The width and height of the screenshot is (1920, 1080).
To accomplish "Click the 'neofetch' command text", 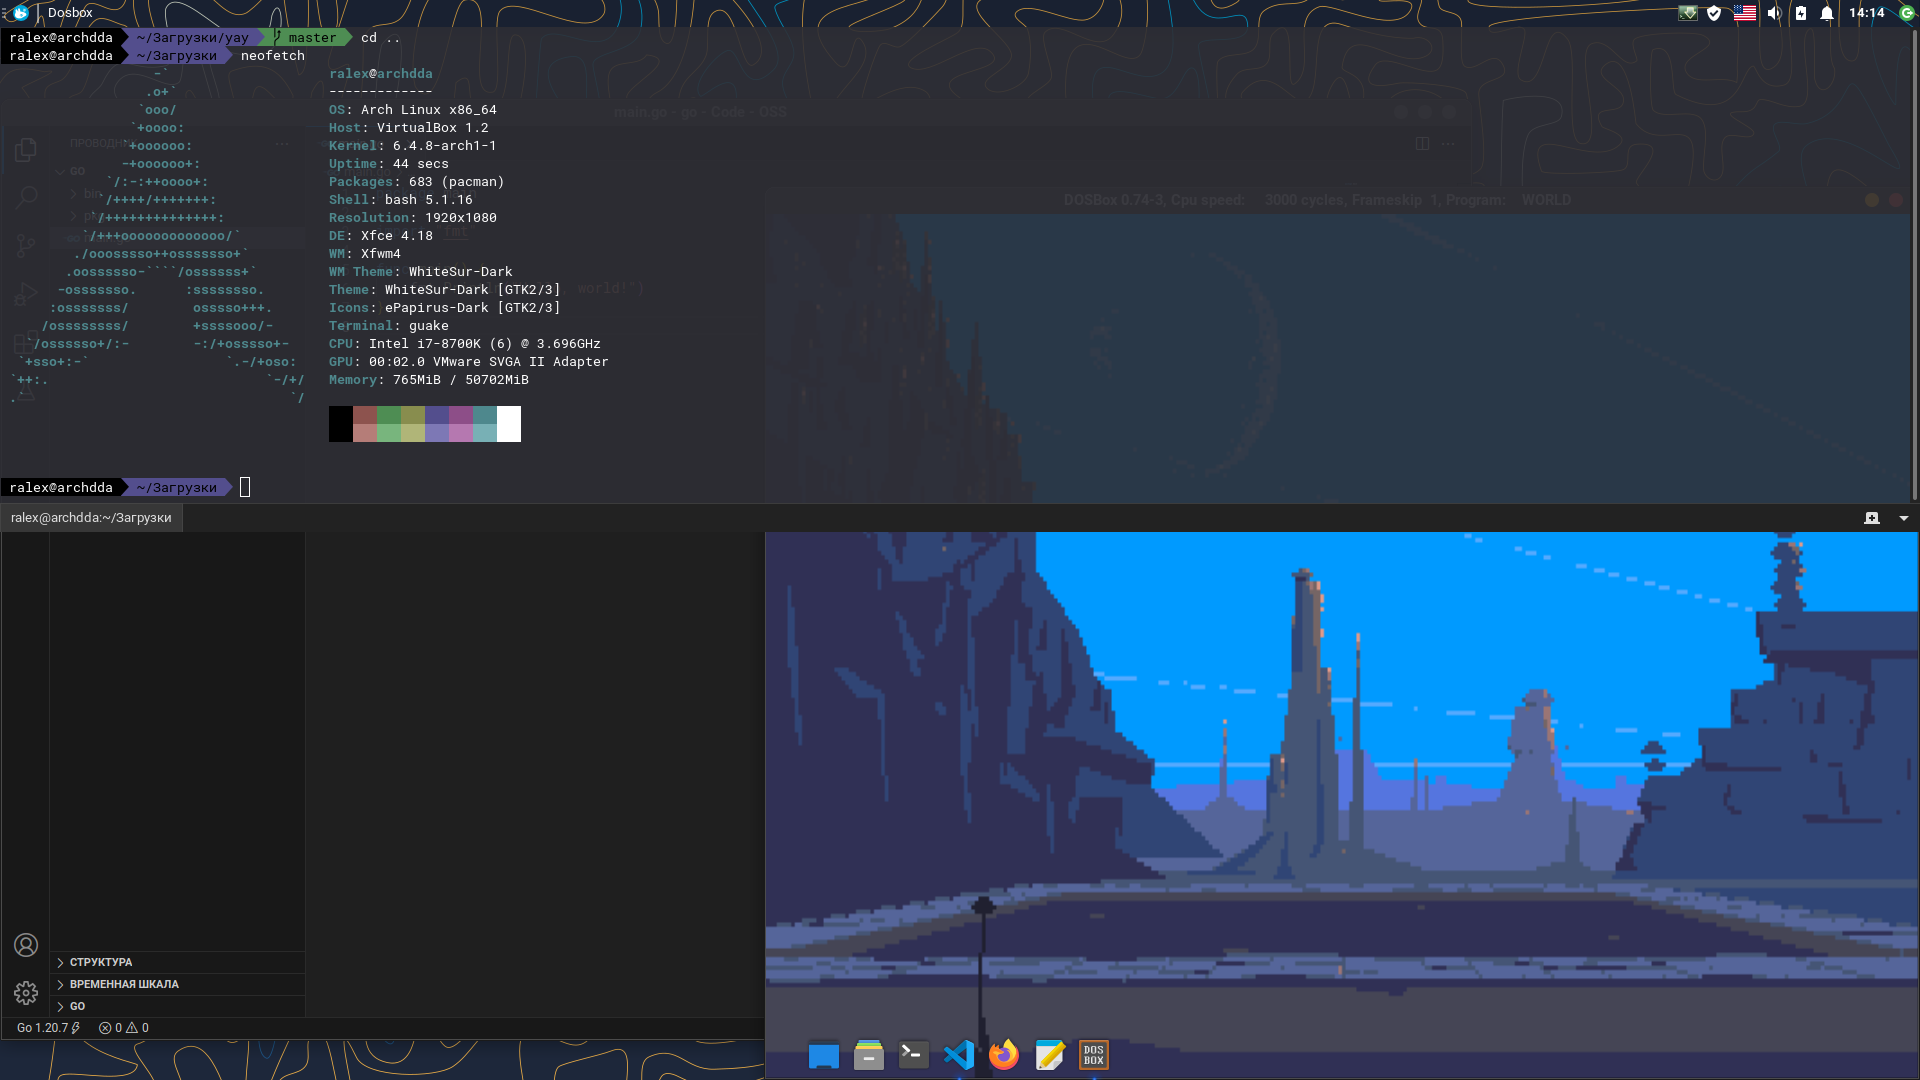I will pos(273,56).
